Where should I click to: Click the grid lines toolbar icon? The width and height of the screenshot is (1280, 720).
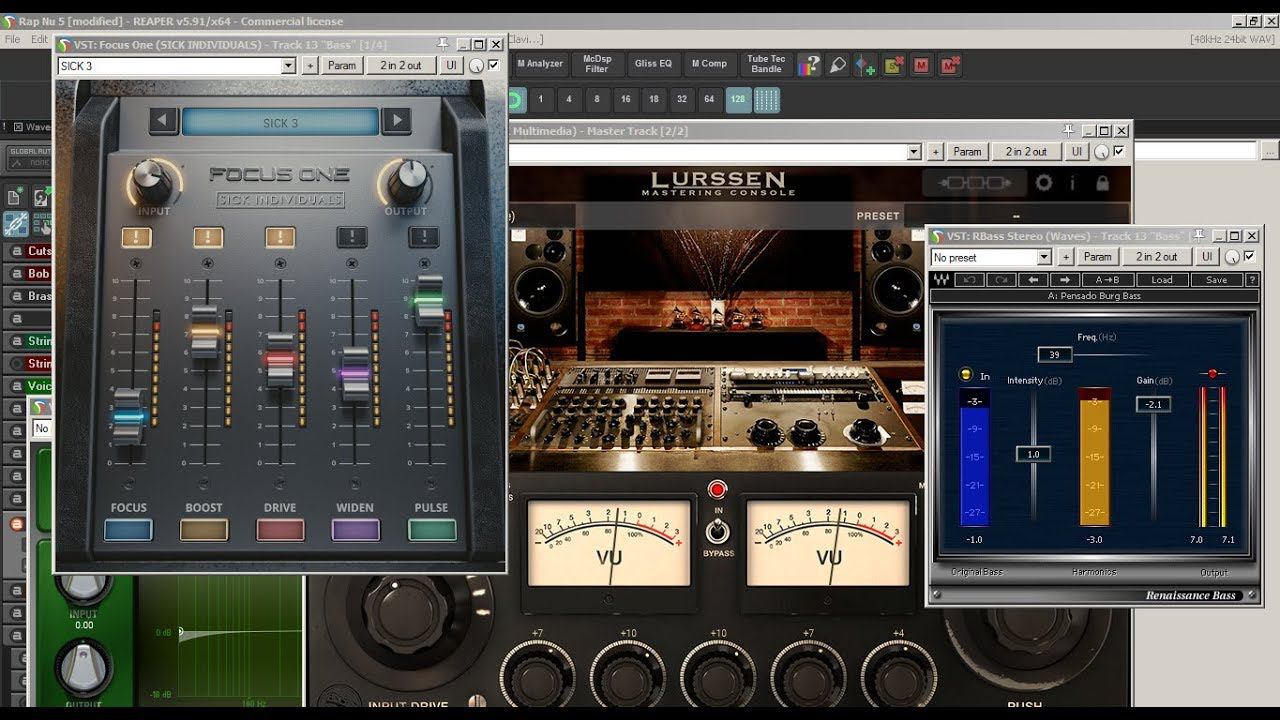tap(766, 100)
